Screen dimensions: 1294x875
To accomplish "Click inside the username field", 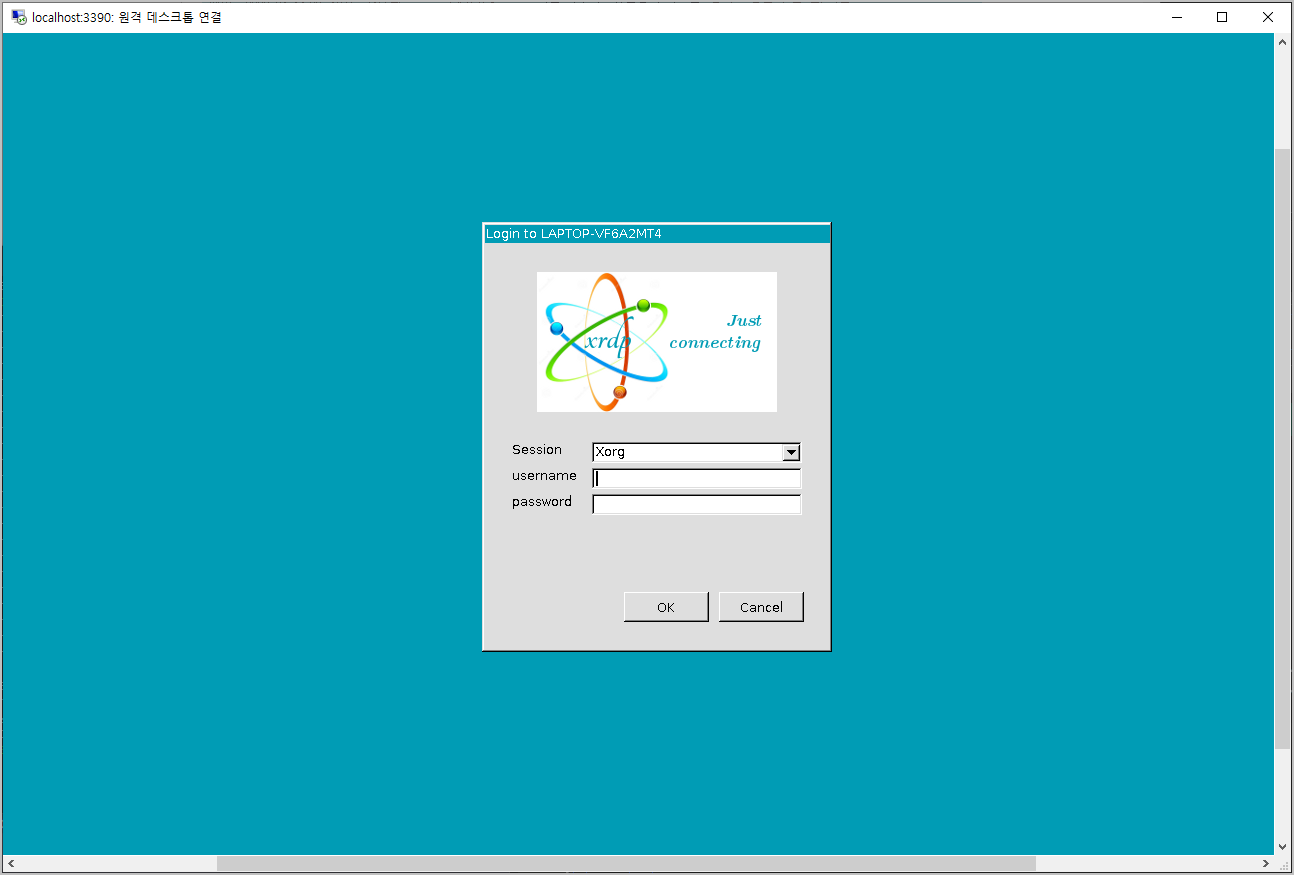I will click(x=696, y=478).
